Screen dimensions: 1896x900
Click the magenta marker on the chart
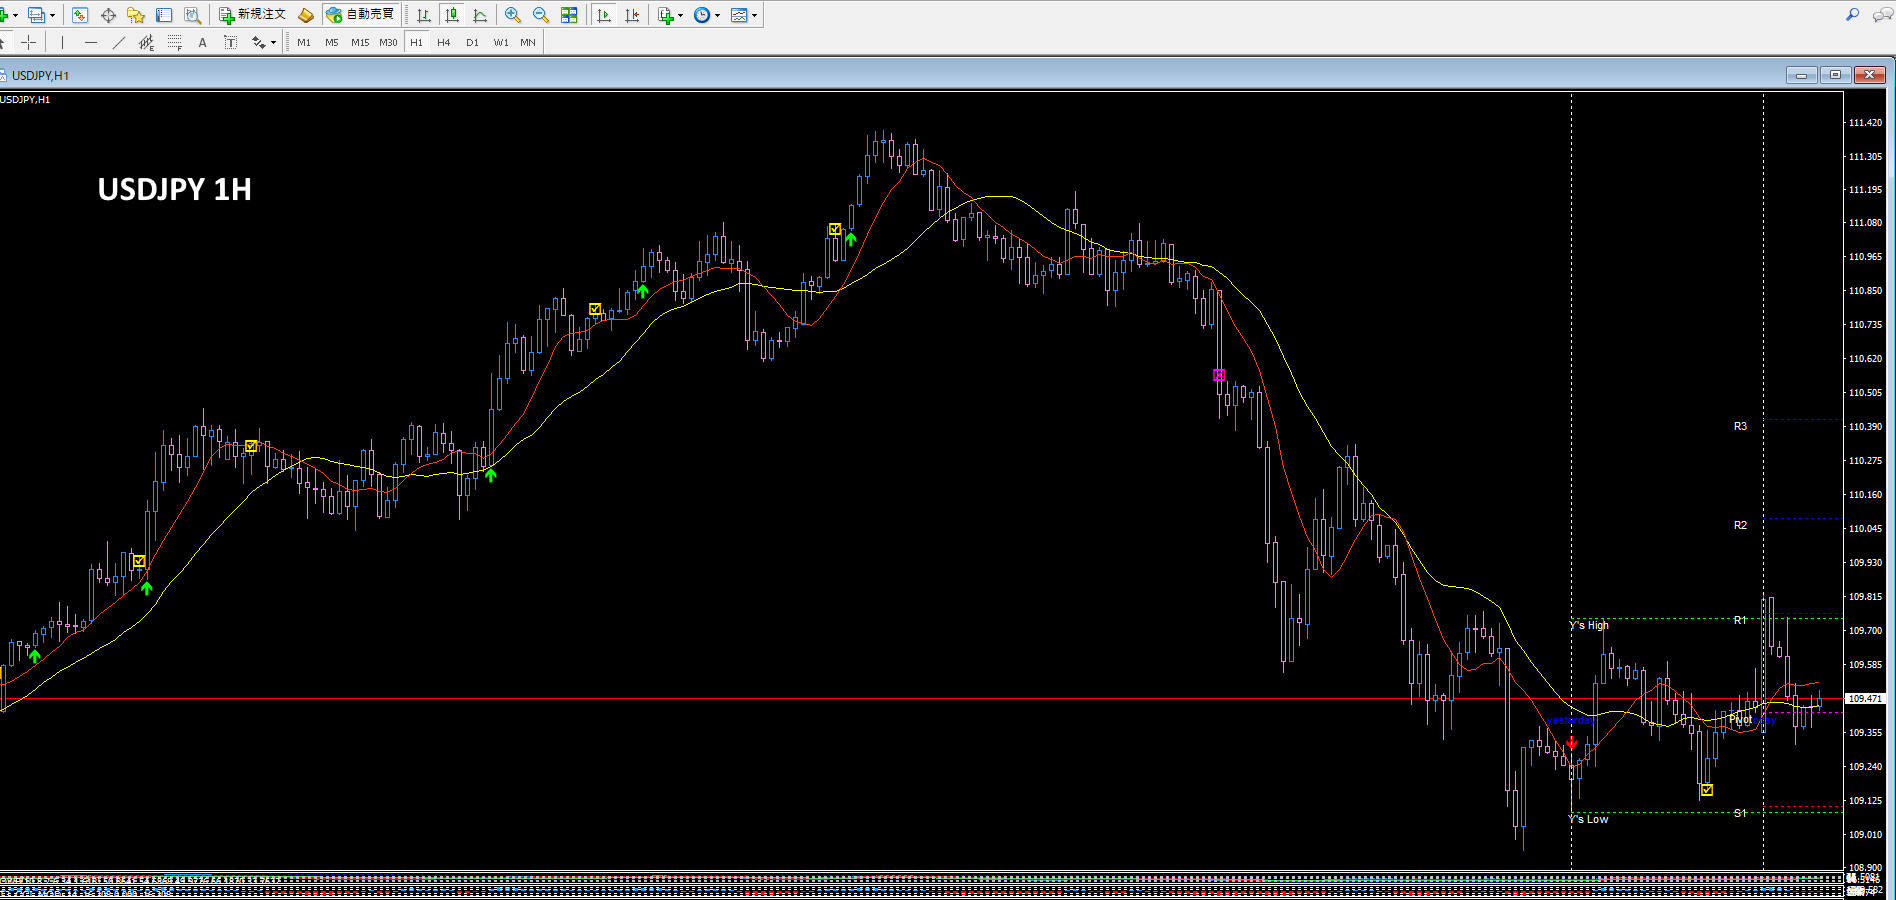pos(1219,375)
